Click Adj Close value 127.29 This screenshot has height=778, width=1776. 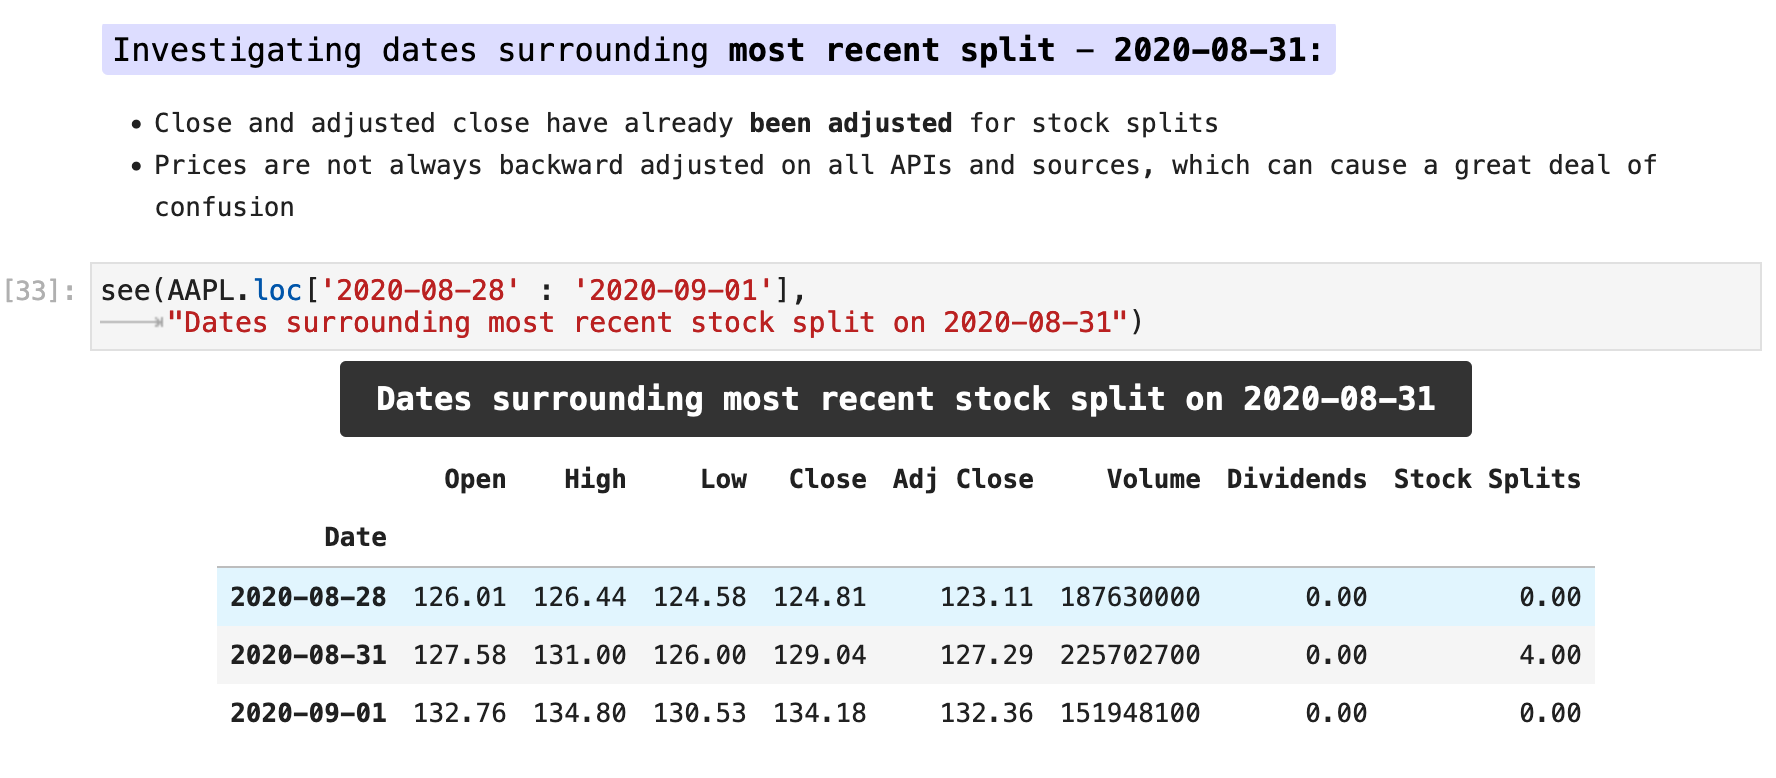[x=986, y=655]
